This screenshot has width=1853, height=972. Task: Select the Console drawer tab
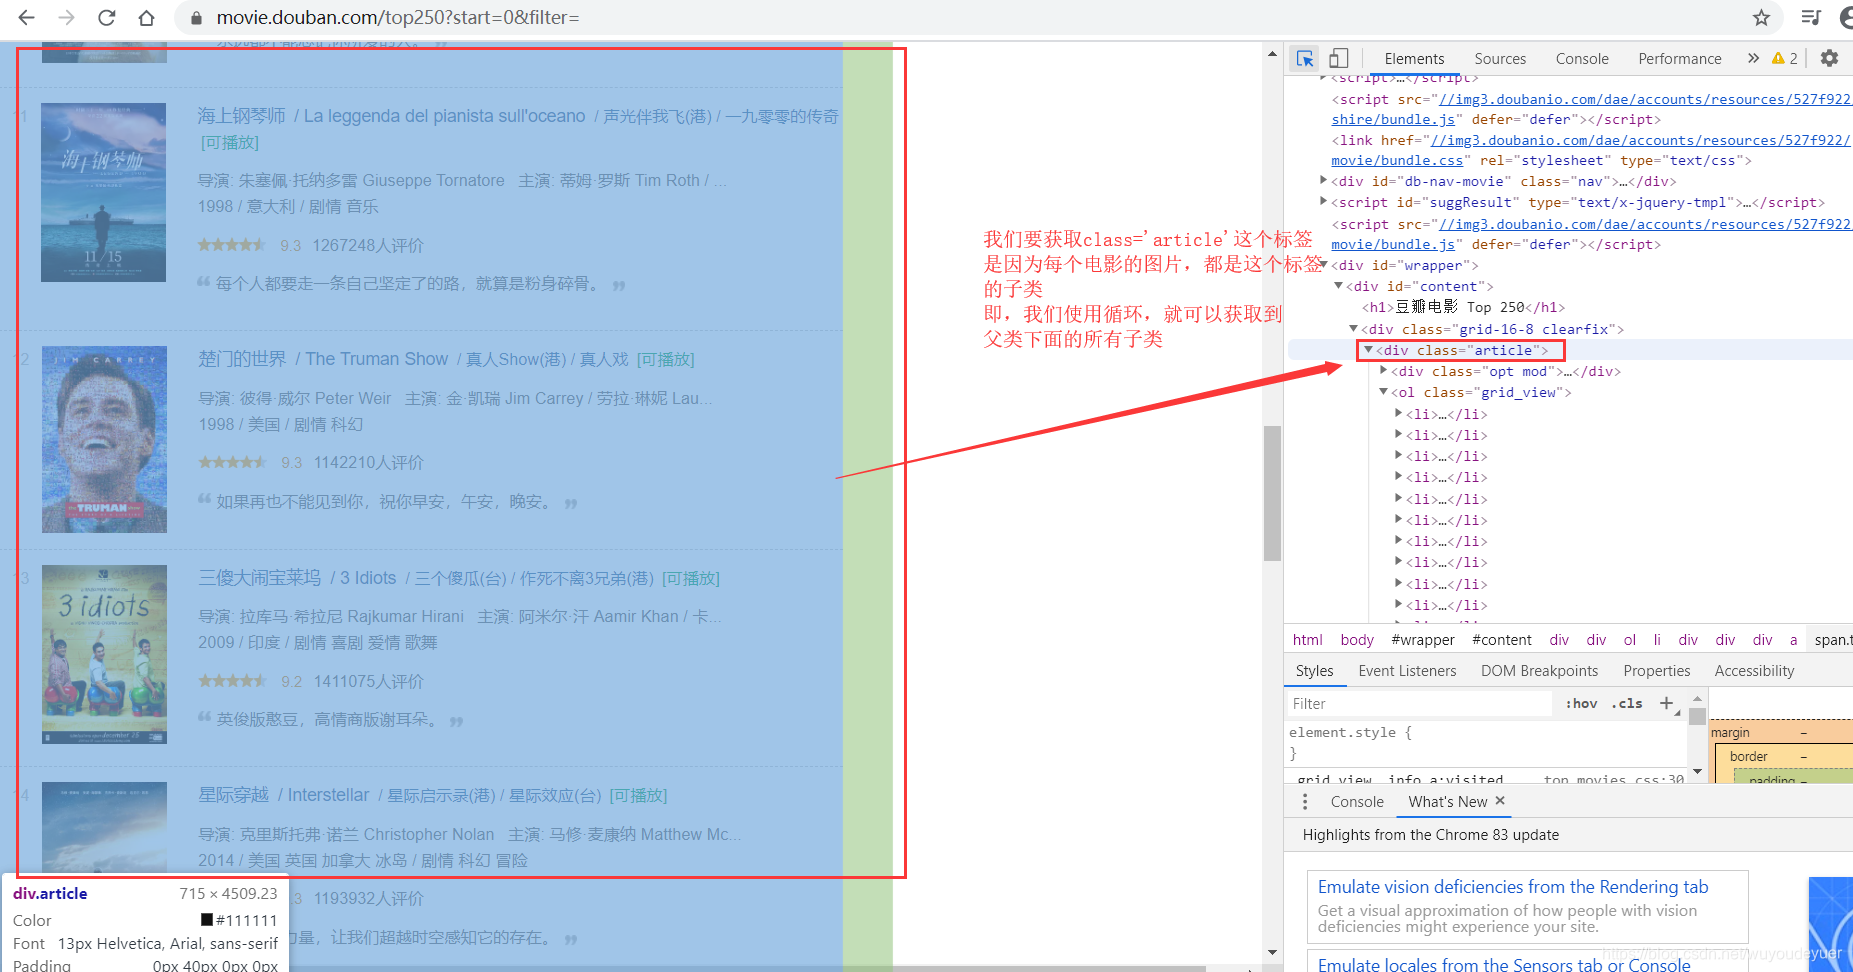(1357, 802)
